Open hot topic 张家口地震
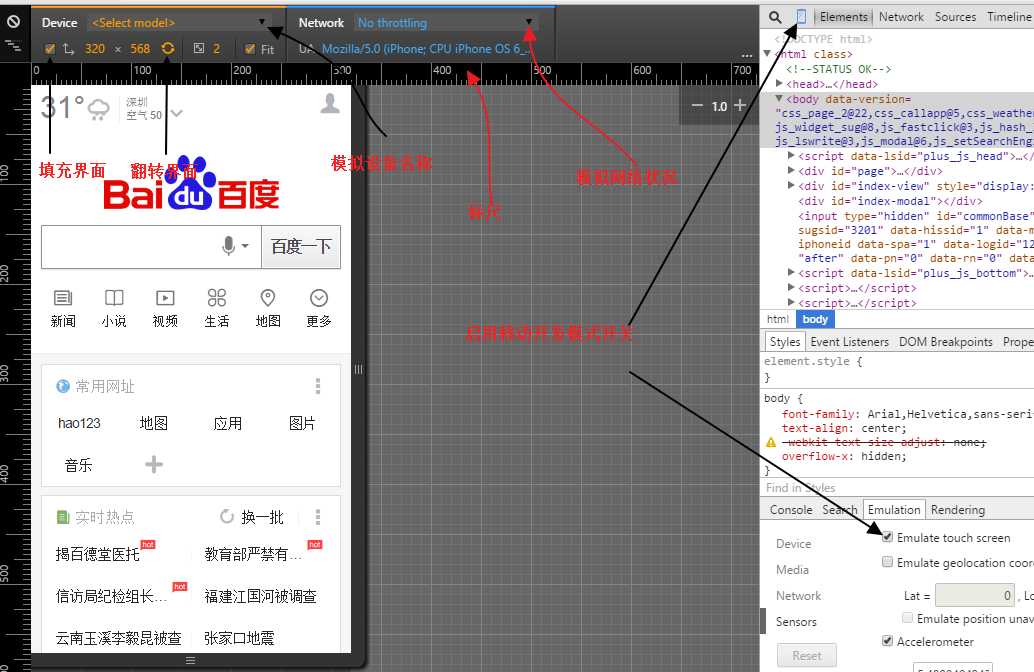The width and height of the screenshot is (1034, 672). (239, 638)
